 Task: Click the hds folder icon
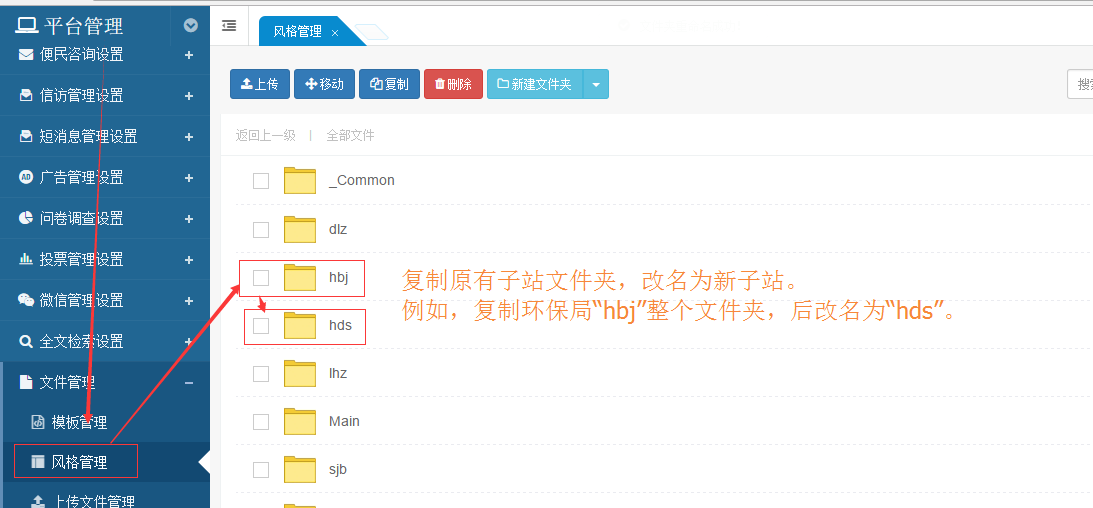[x=300, y=325]
